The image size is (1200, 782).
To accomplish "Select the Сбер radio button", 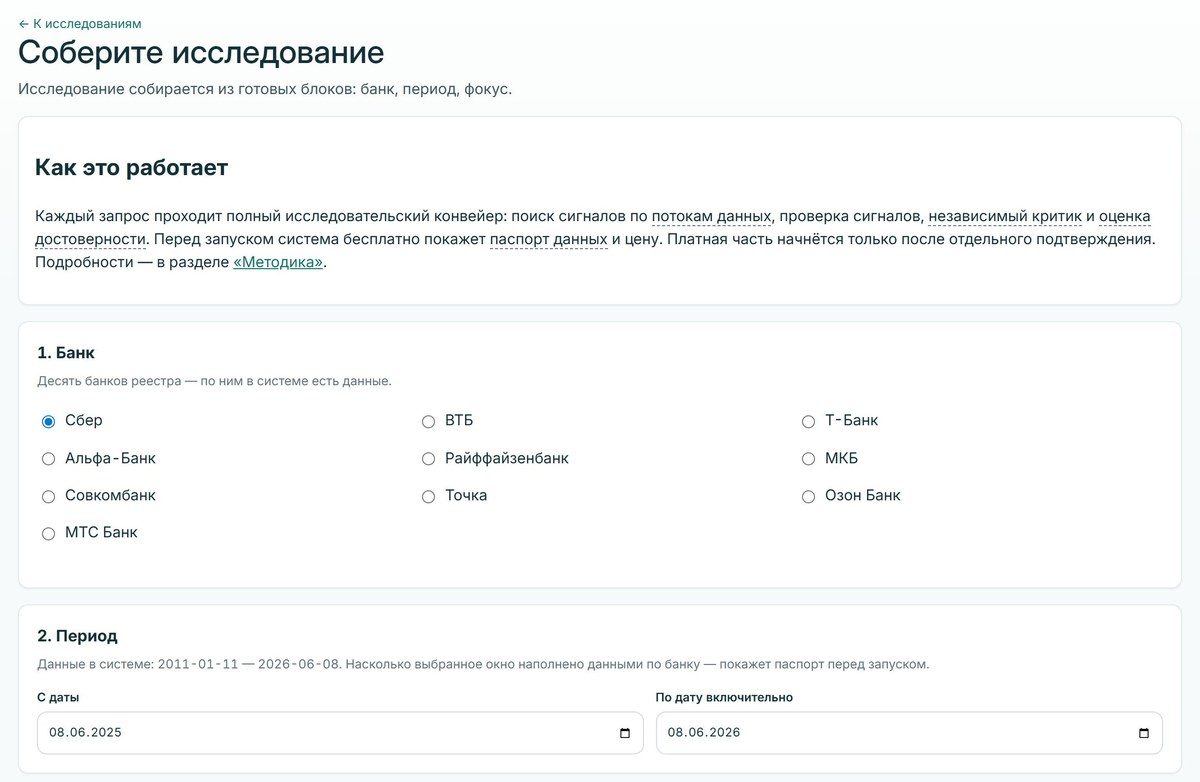I will [48, 422].
